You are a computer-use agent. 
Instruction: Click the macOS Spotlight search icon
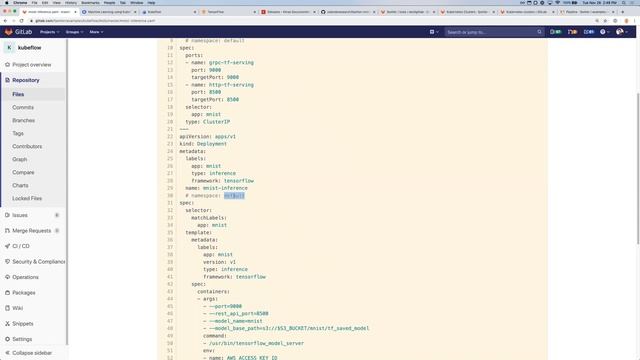tap(624, 2)
